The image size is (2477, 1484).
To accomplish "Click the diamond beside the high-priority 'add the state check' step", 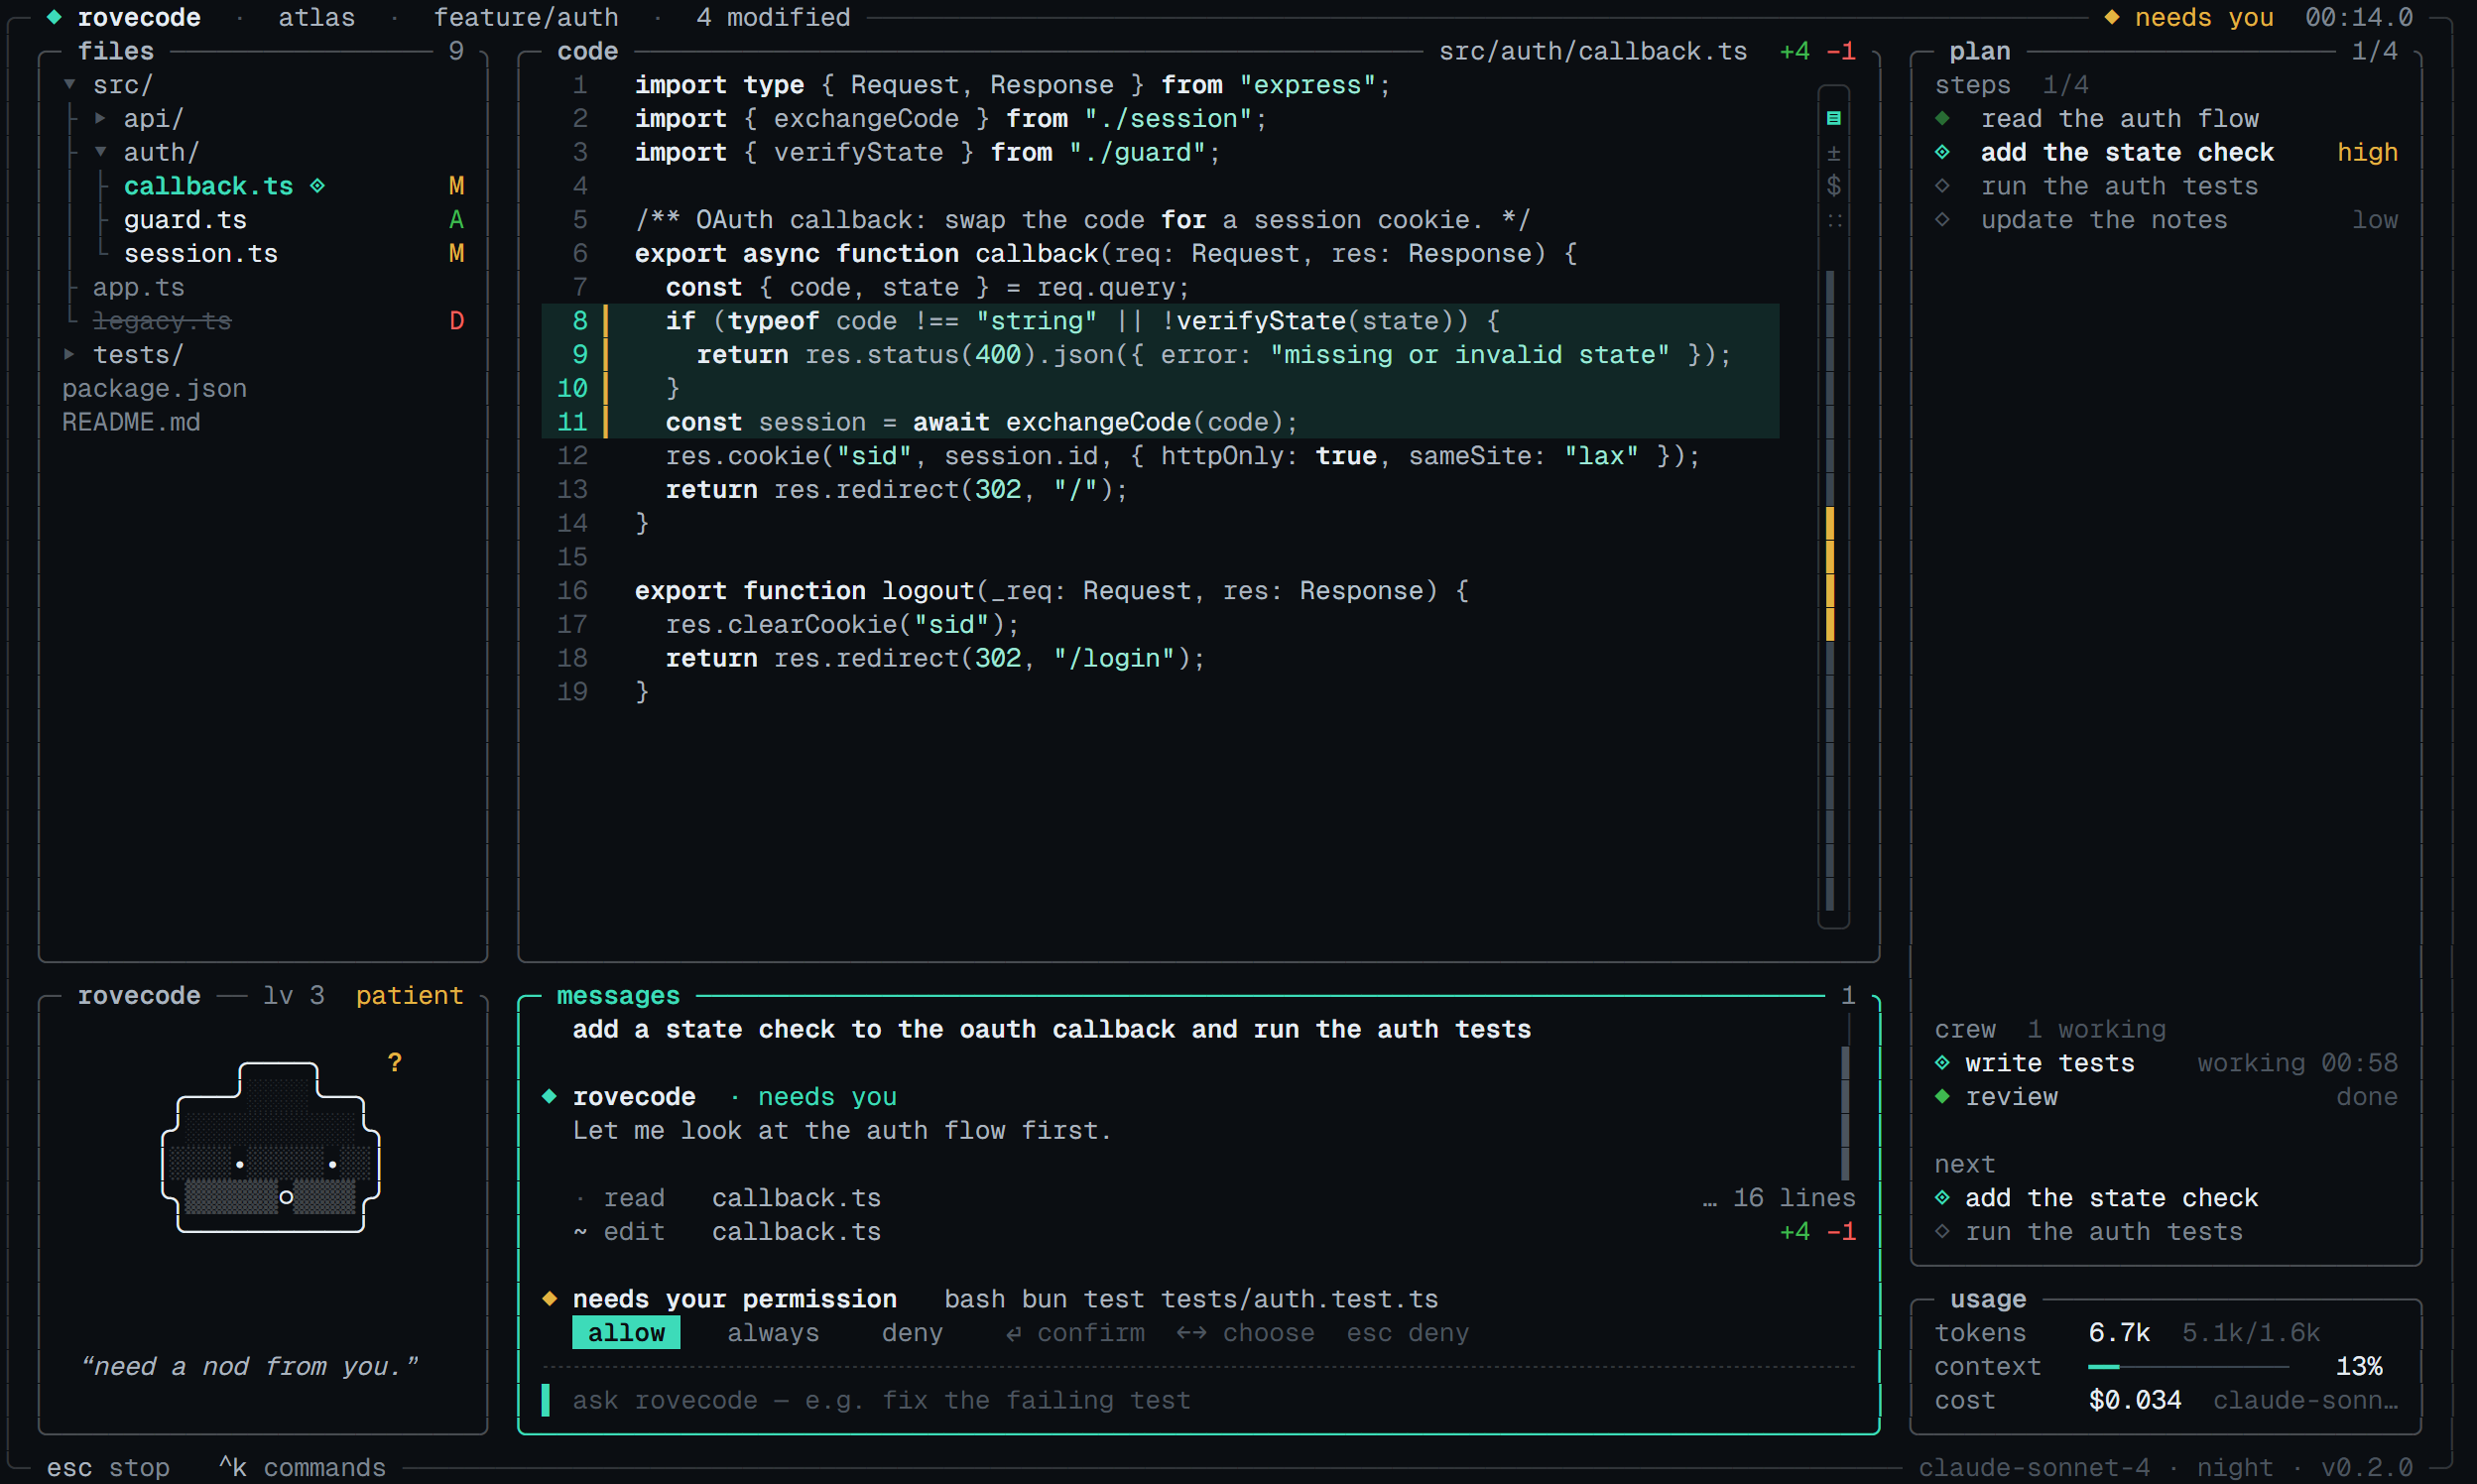I will [x=1942, y=153].
